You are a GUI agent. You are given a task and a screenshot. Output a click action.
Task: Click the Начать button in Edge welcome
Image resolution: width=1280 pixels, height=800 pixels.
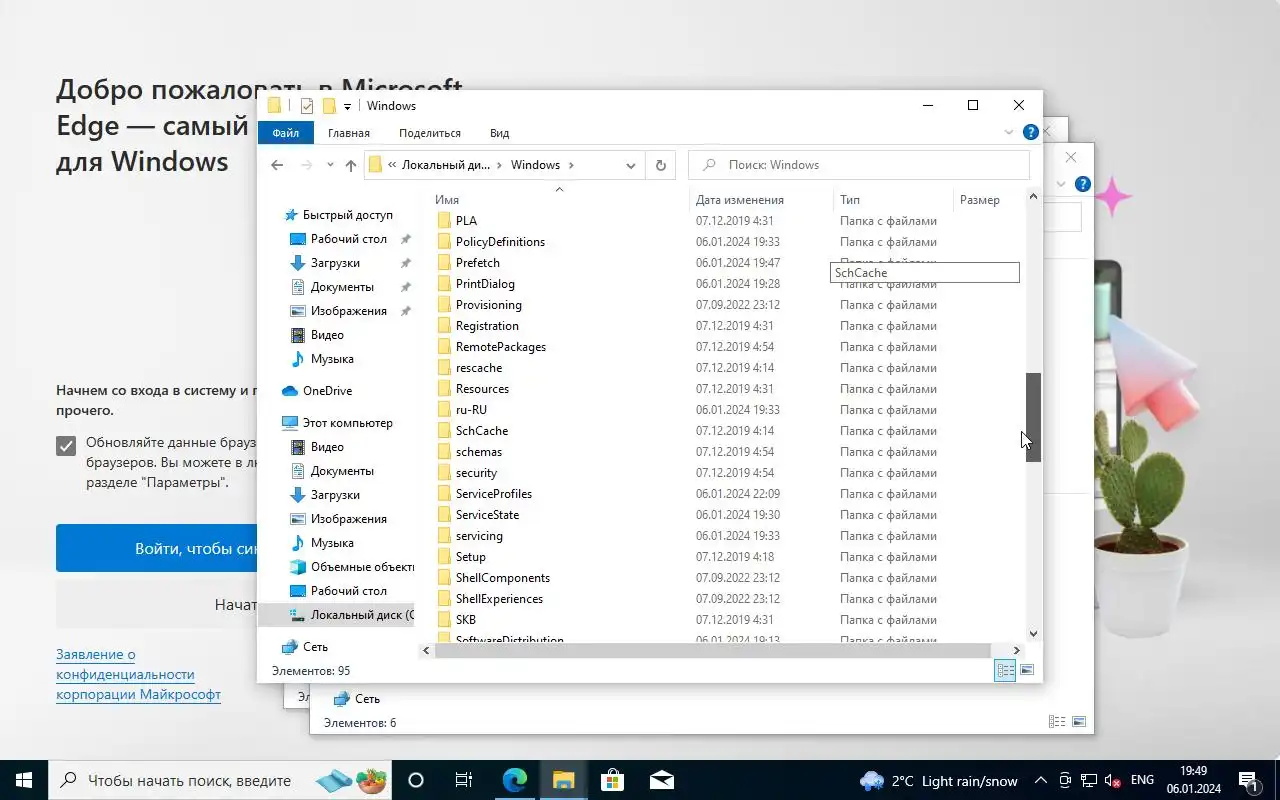point(157,604)
